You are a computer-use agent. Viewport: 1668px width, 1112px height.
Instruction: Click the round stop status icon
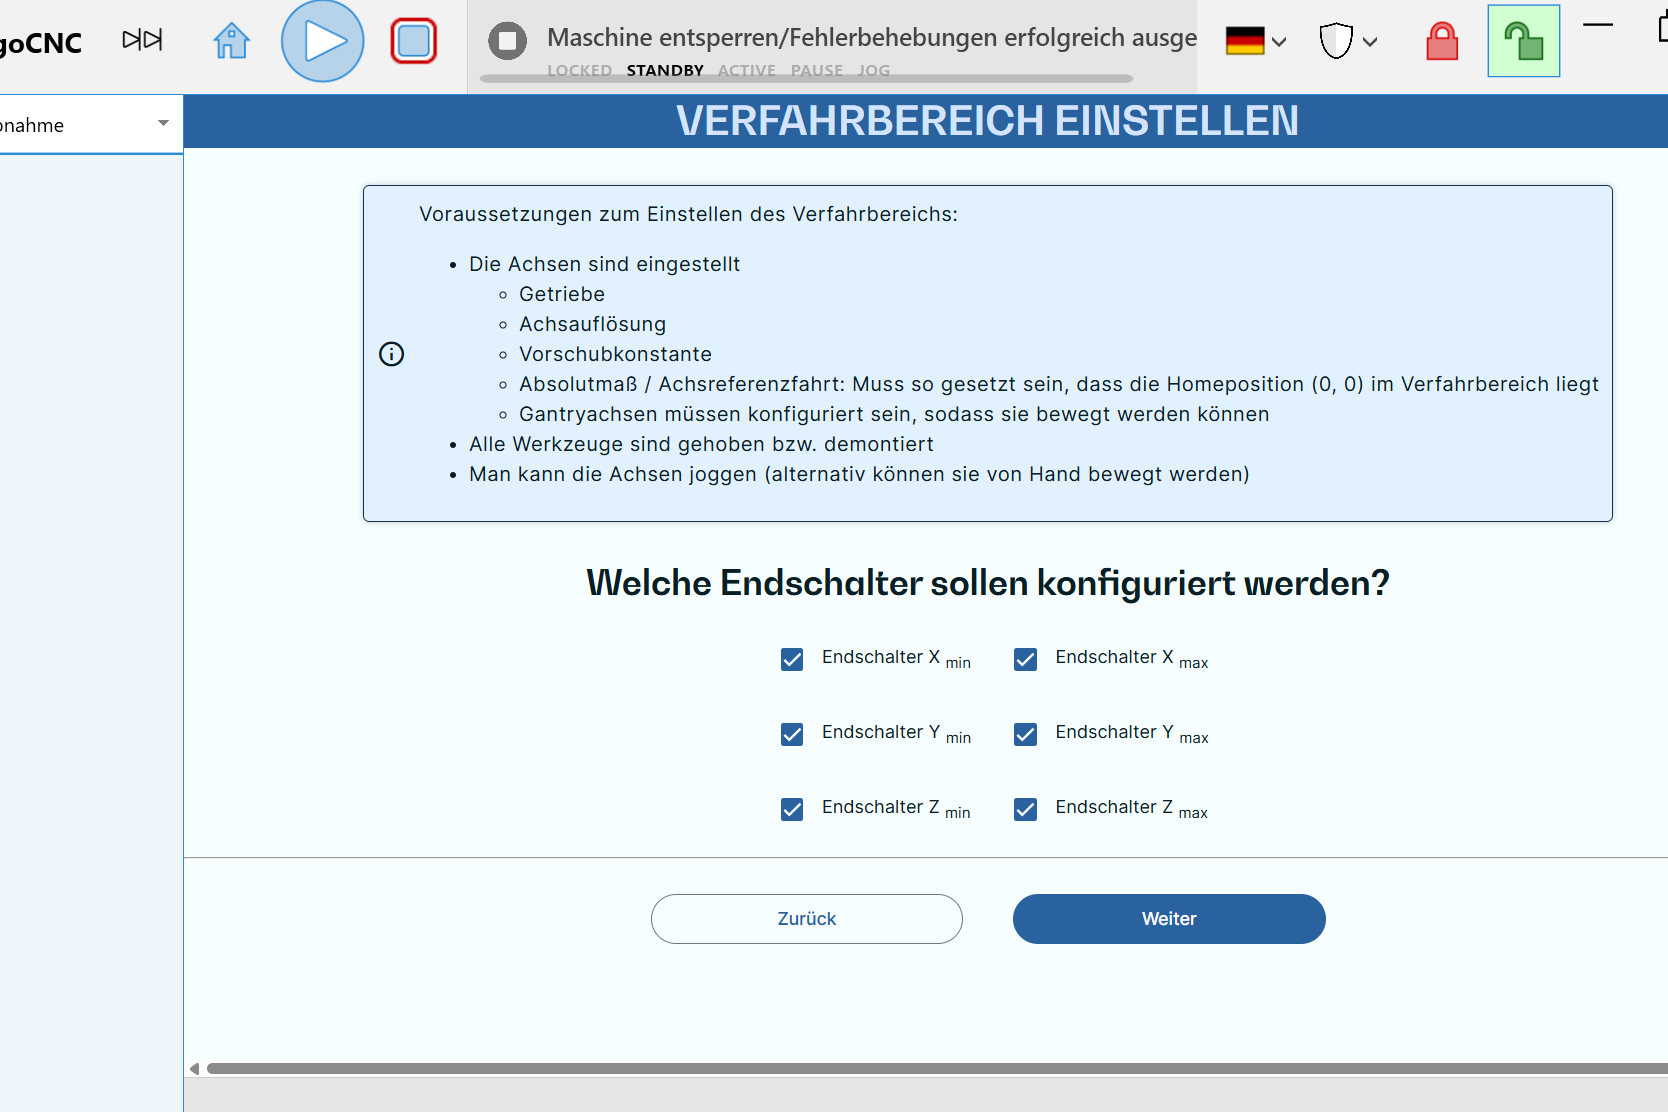click(x=507, y=41)
